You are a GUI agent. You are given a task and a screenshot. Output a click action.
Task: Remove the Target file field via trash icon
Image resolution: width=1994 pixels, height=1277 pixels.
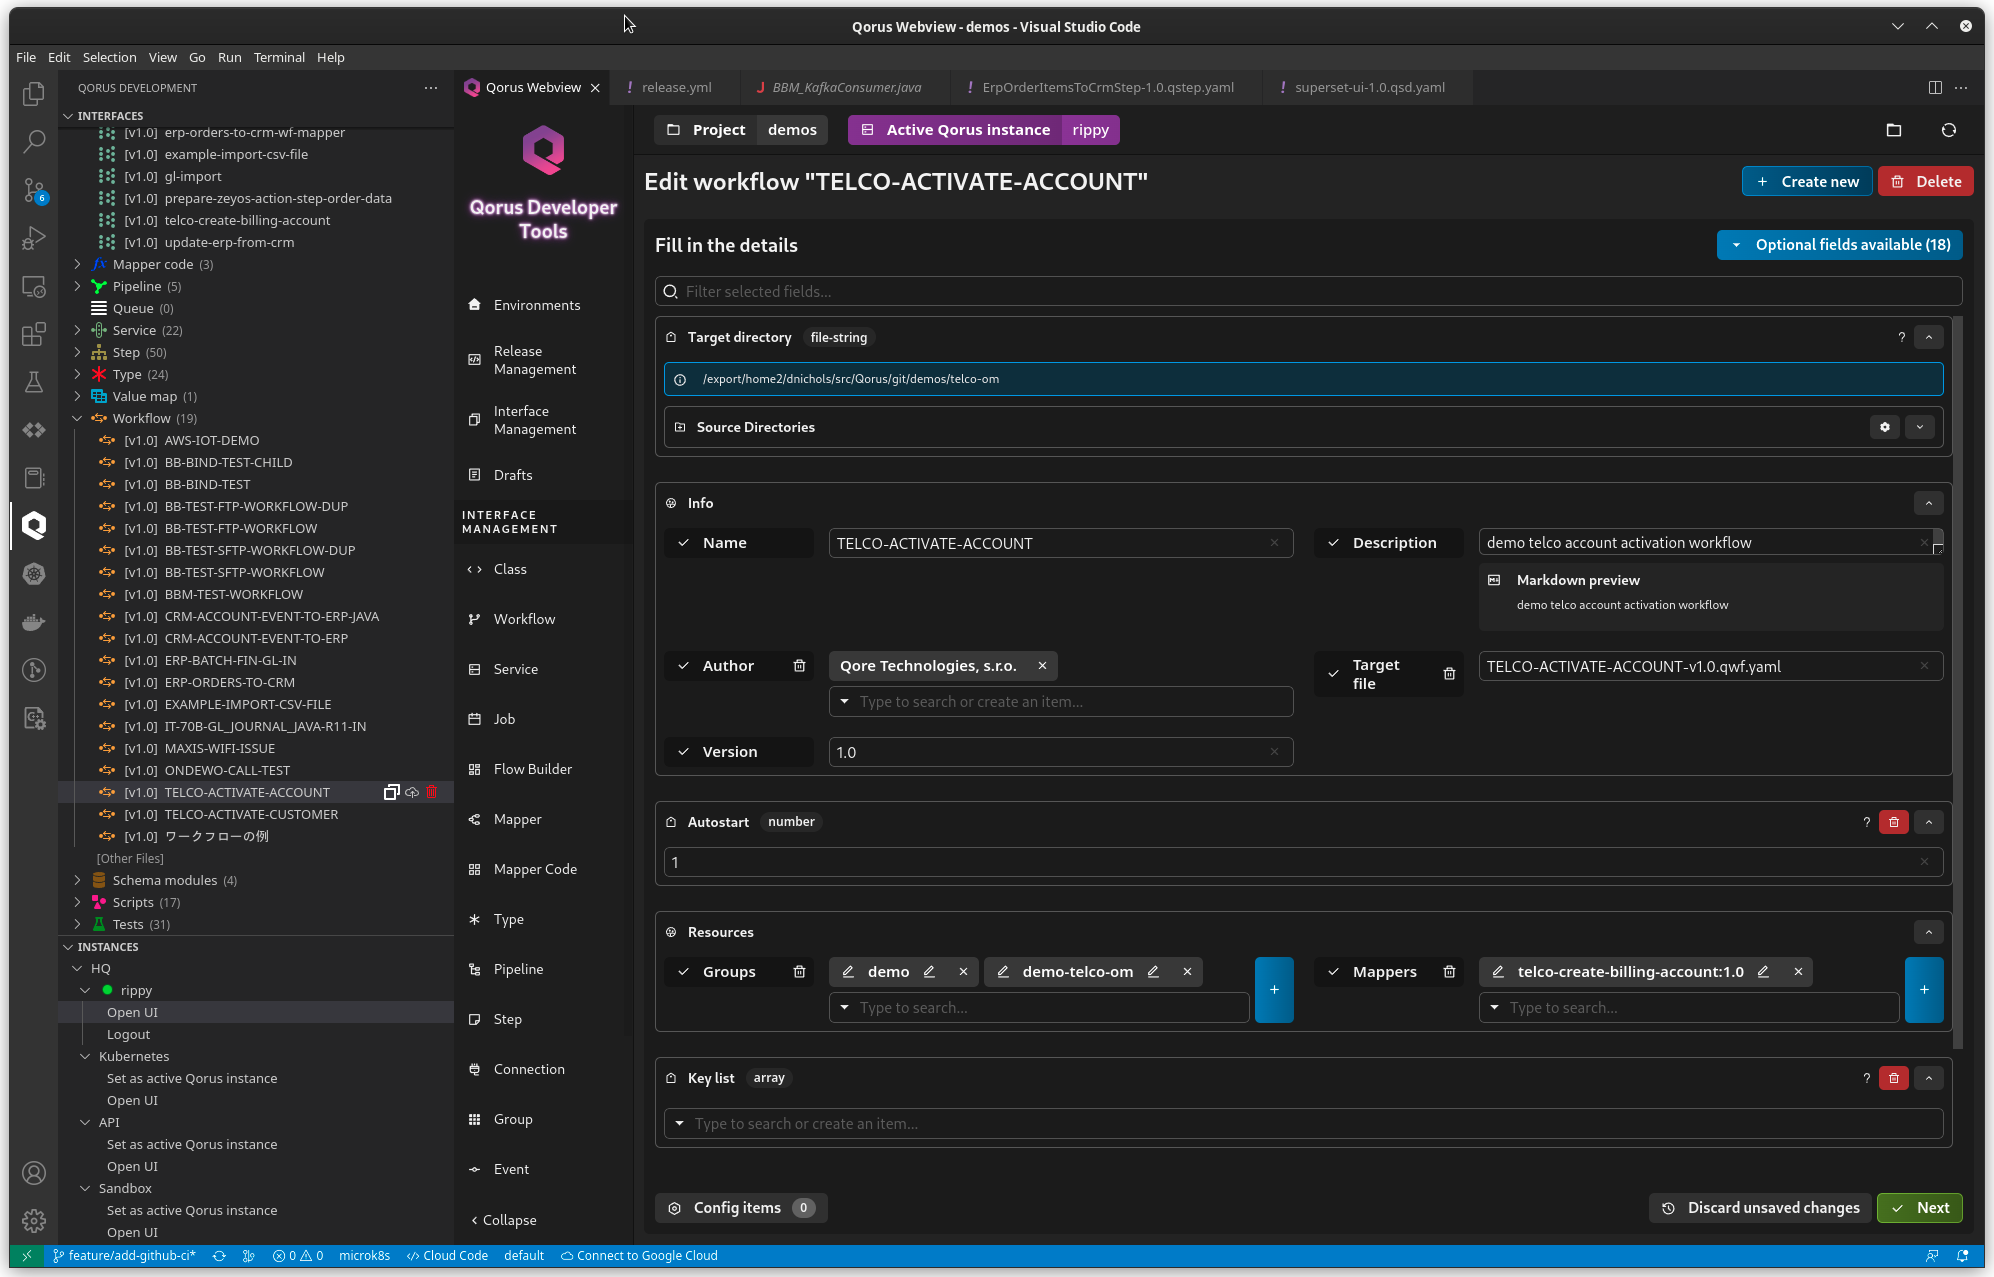[1449, 674]
